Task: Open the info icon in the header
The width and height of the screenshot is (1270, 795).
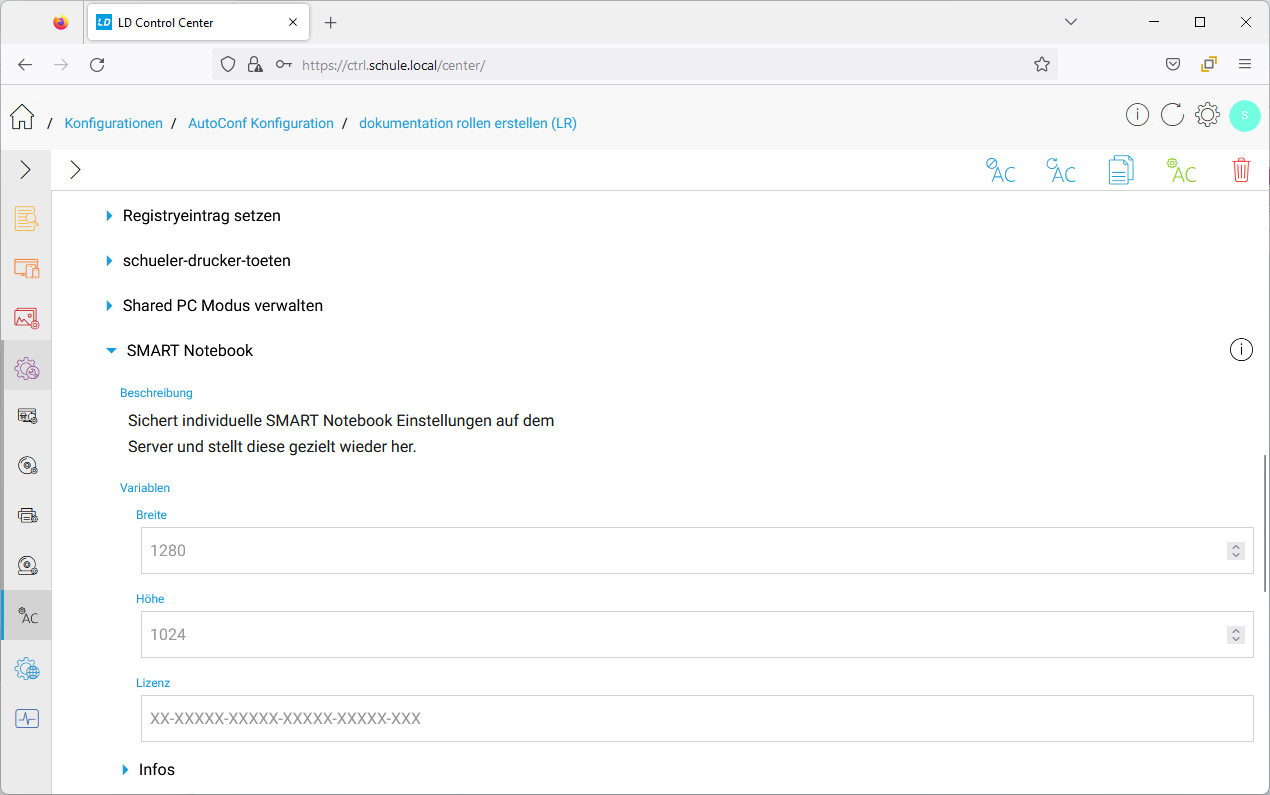Action: [x=1137, y=115]
